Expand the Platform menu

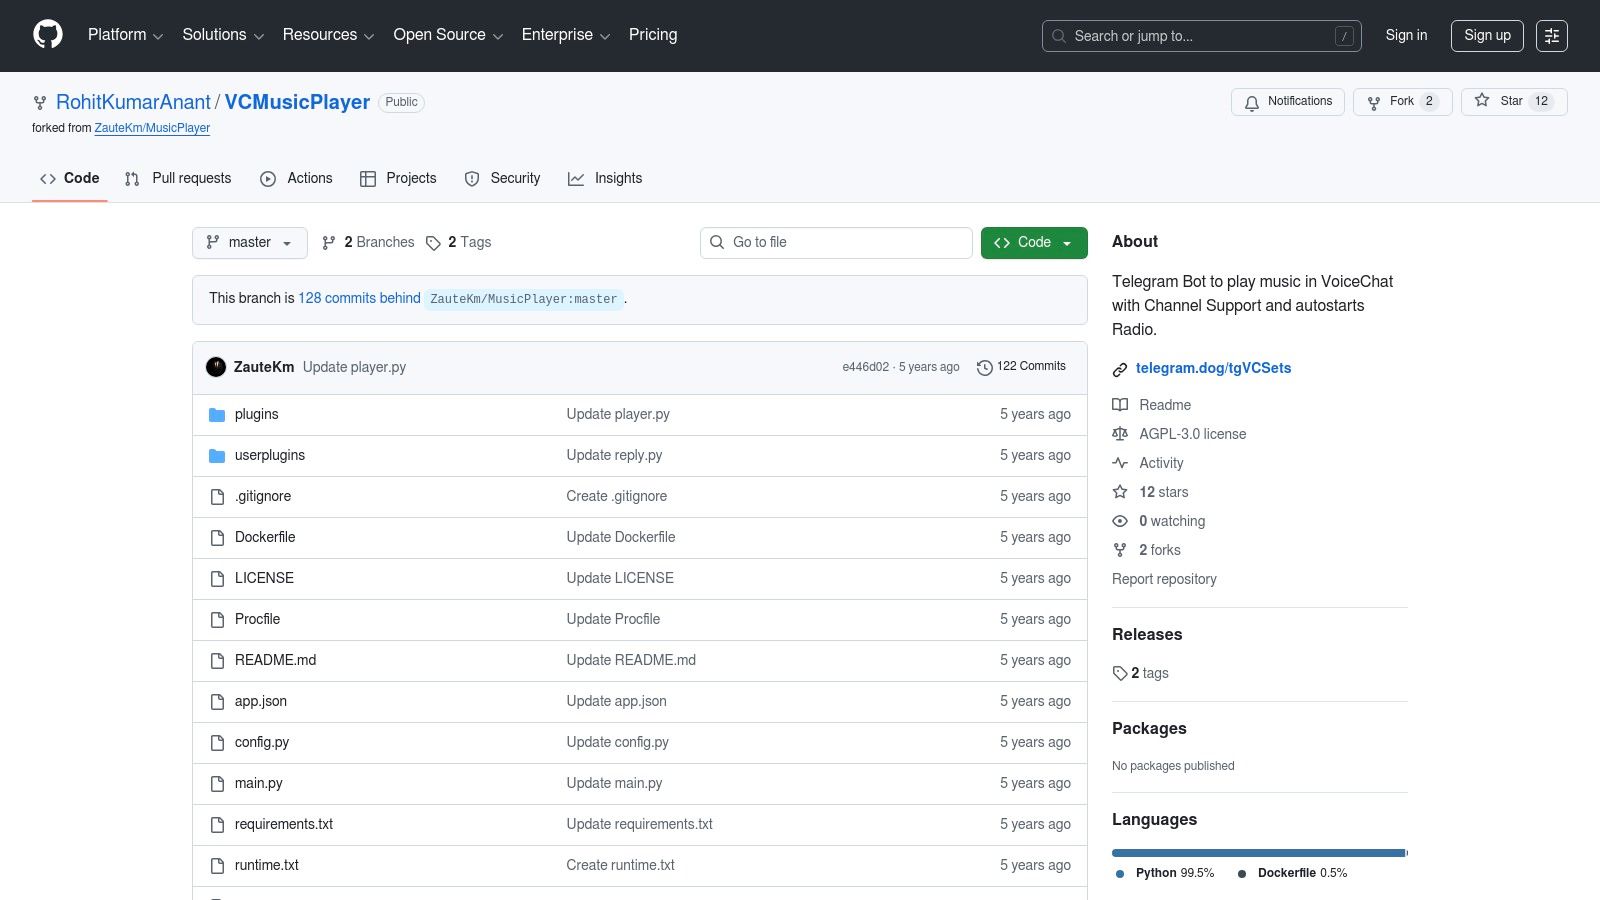[125, 35]
